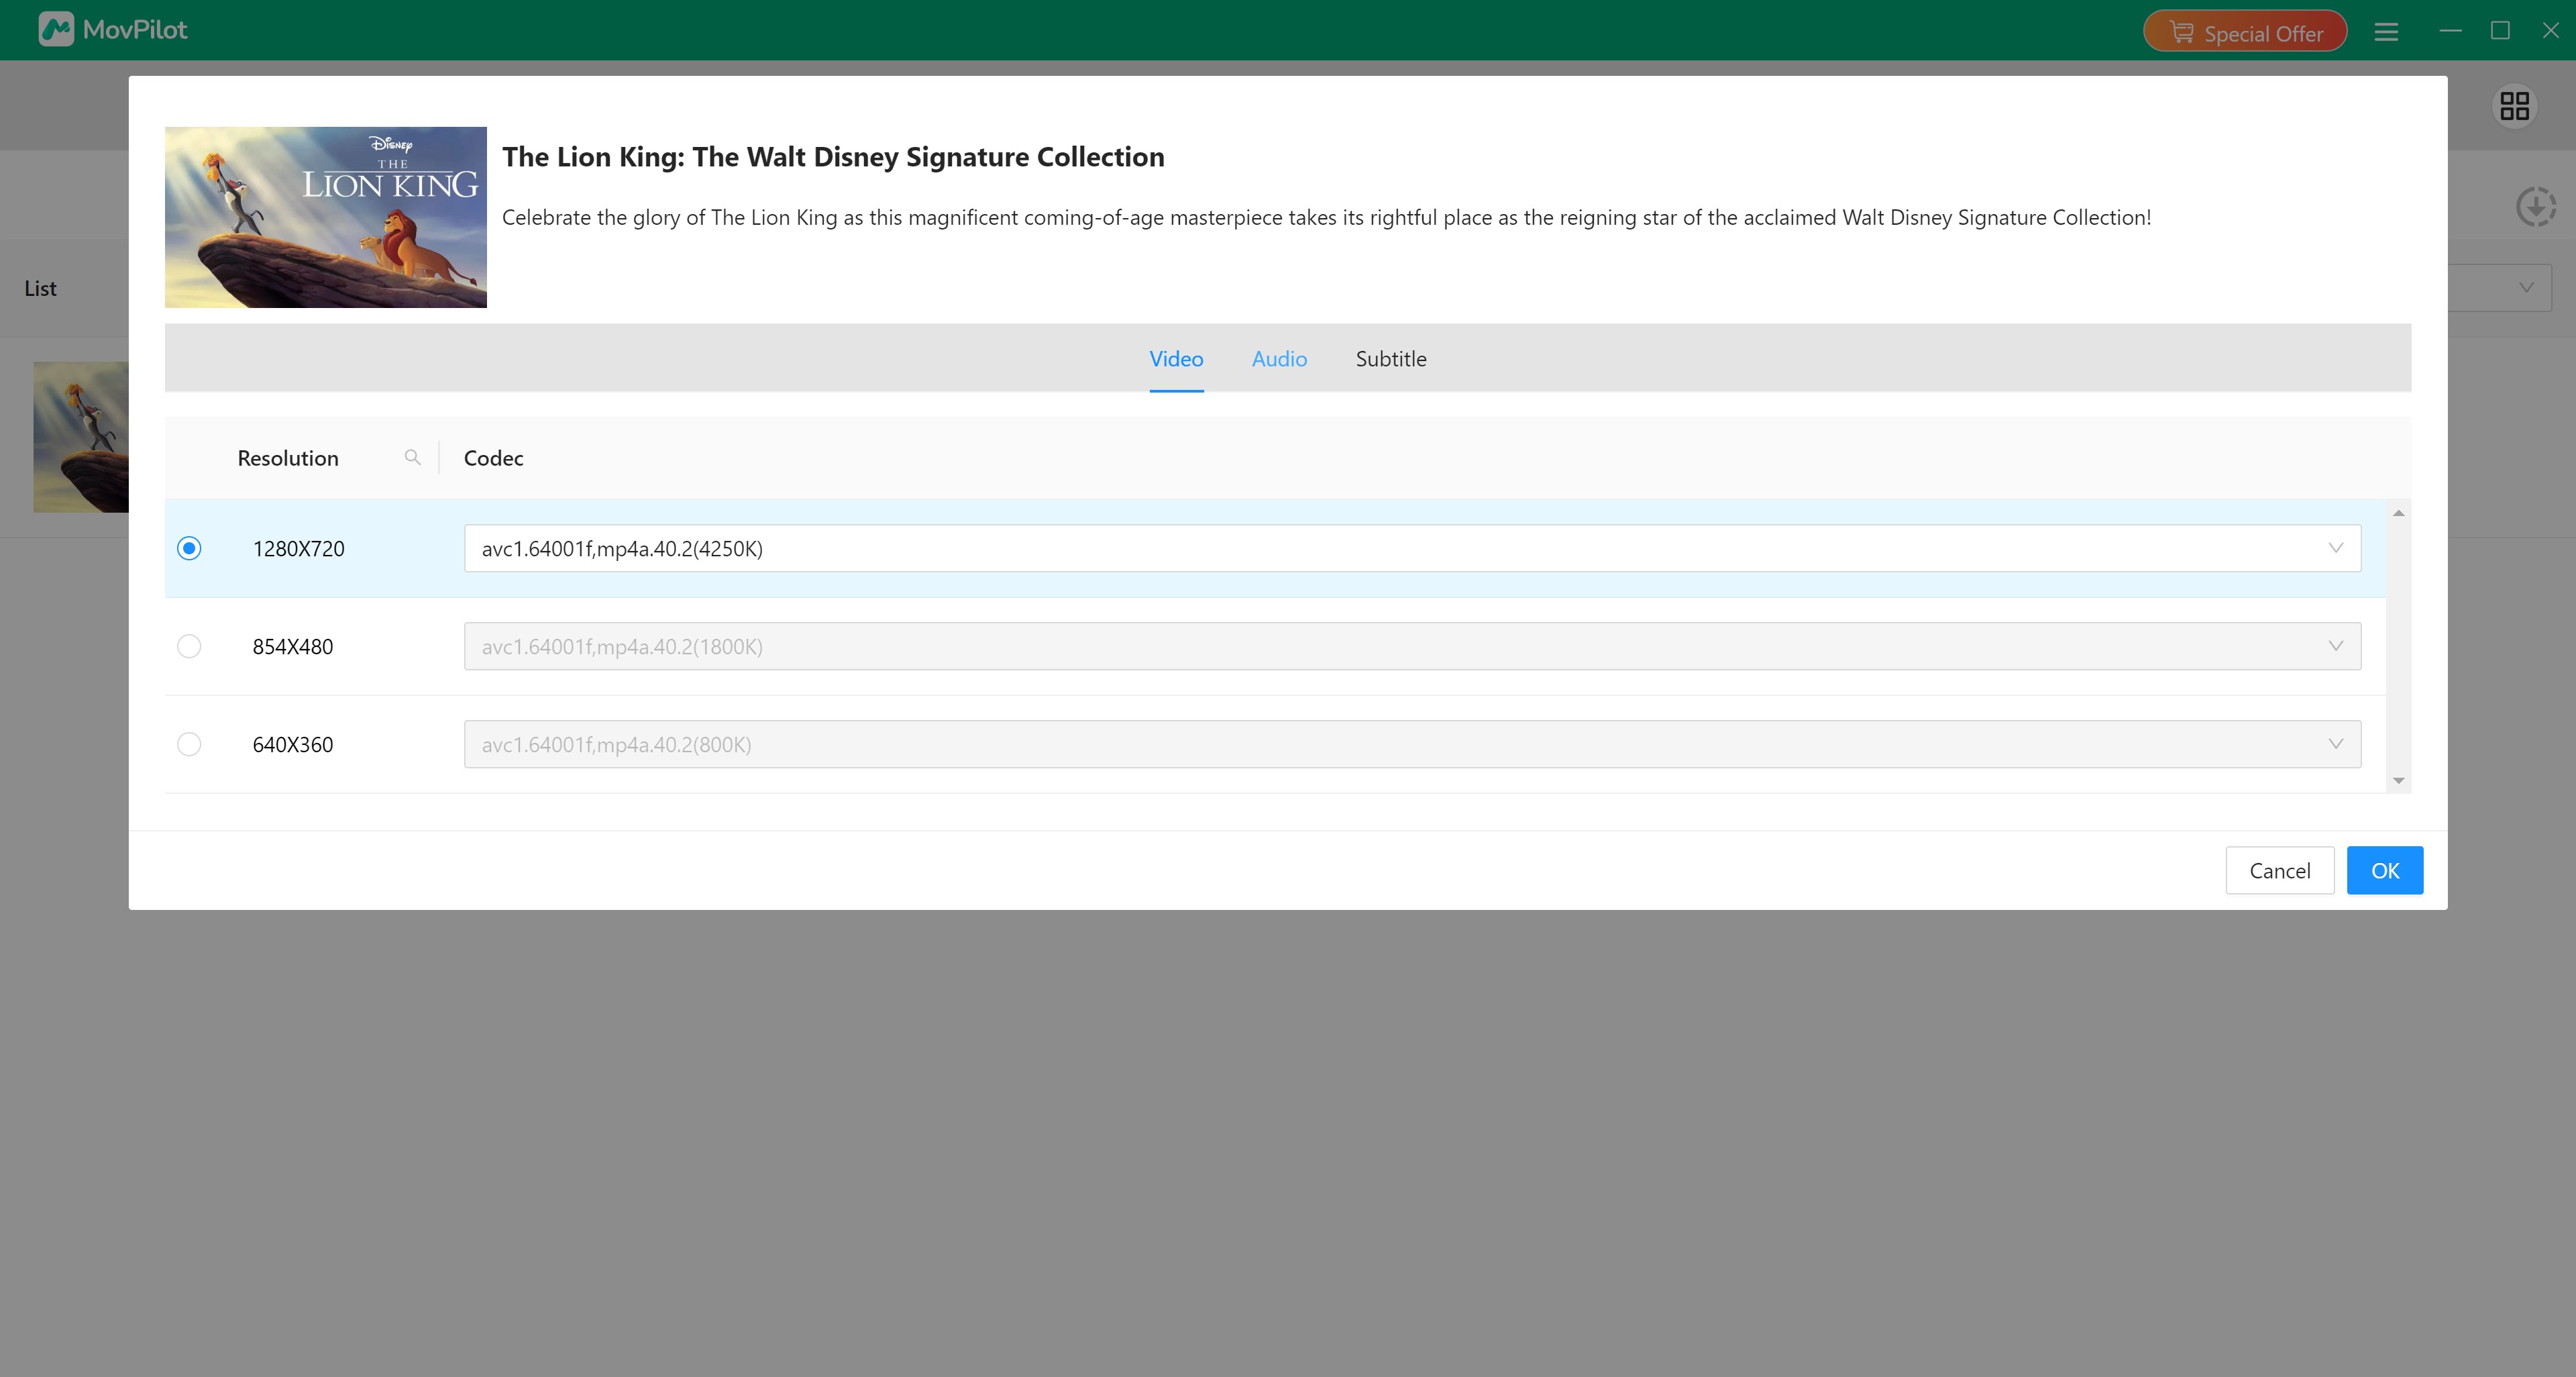
Task: Click the Cancel button
Action: click(x=2279, y=871)
